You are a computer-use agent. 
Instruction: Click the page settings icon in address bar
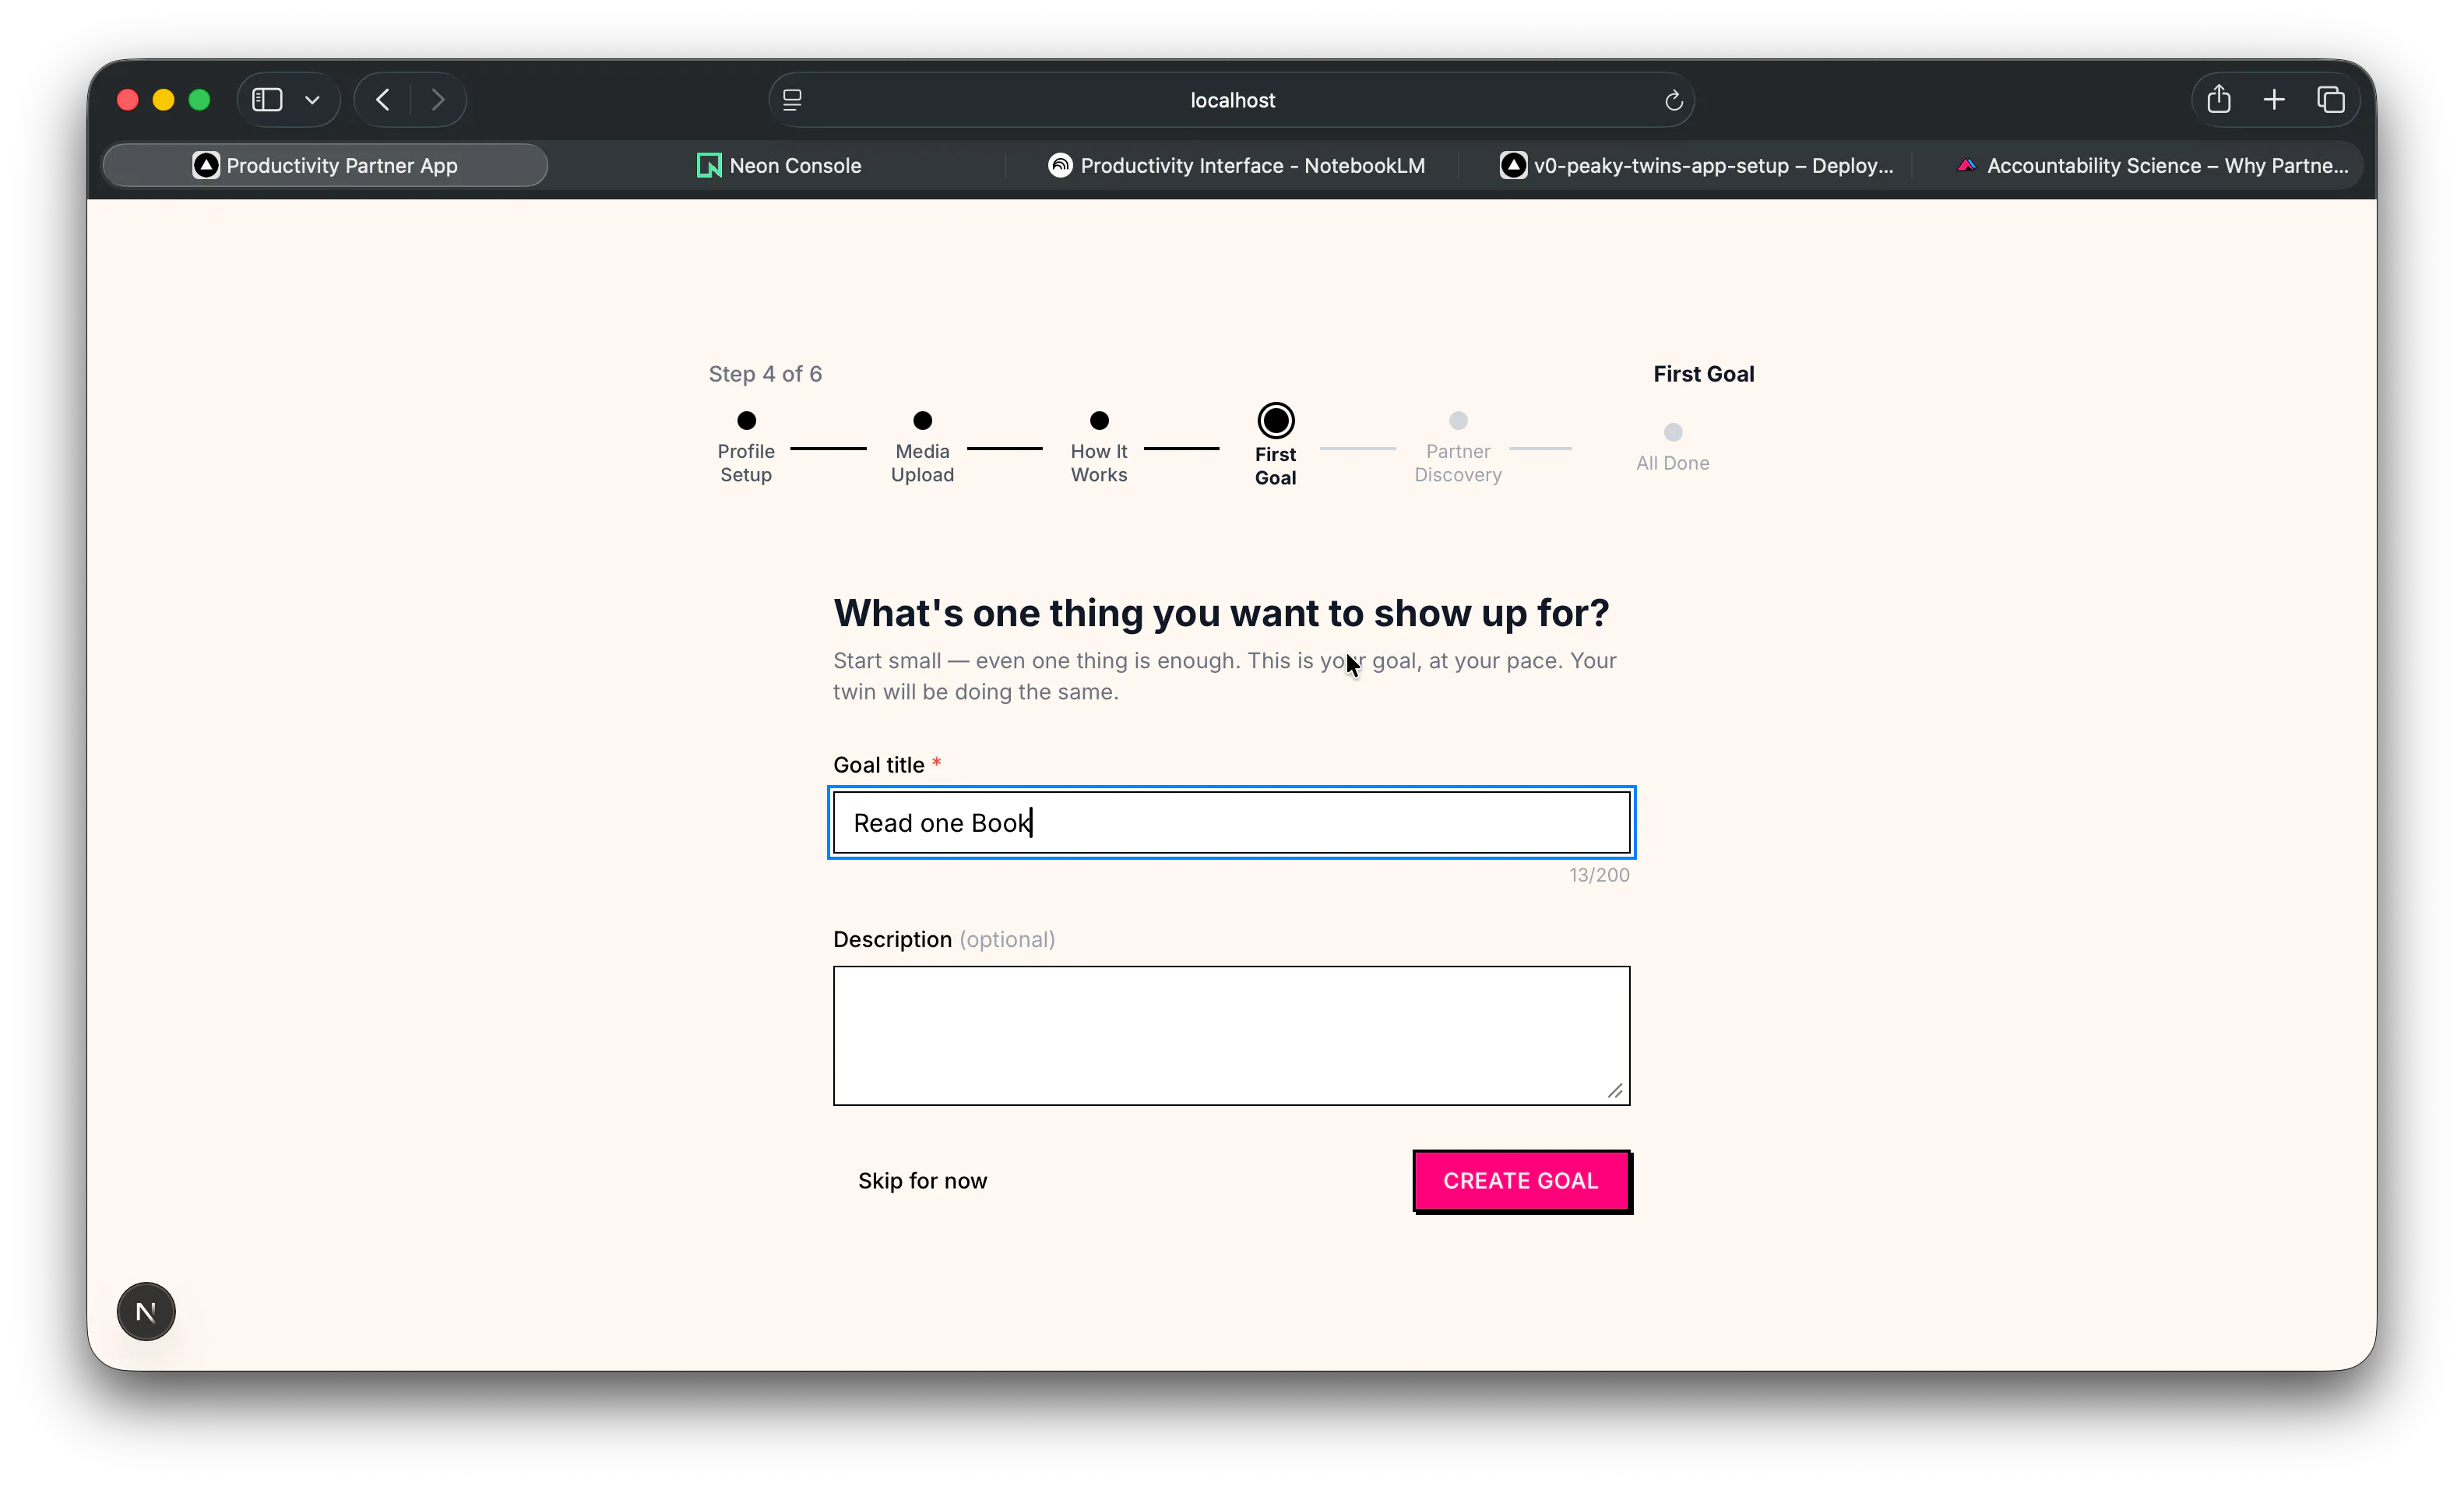(x=792, y=100)
